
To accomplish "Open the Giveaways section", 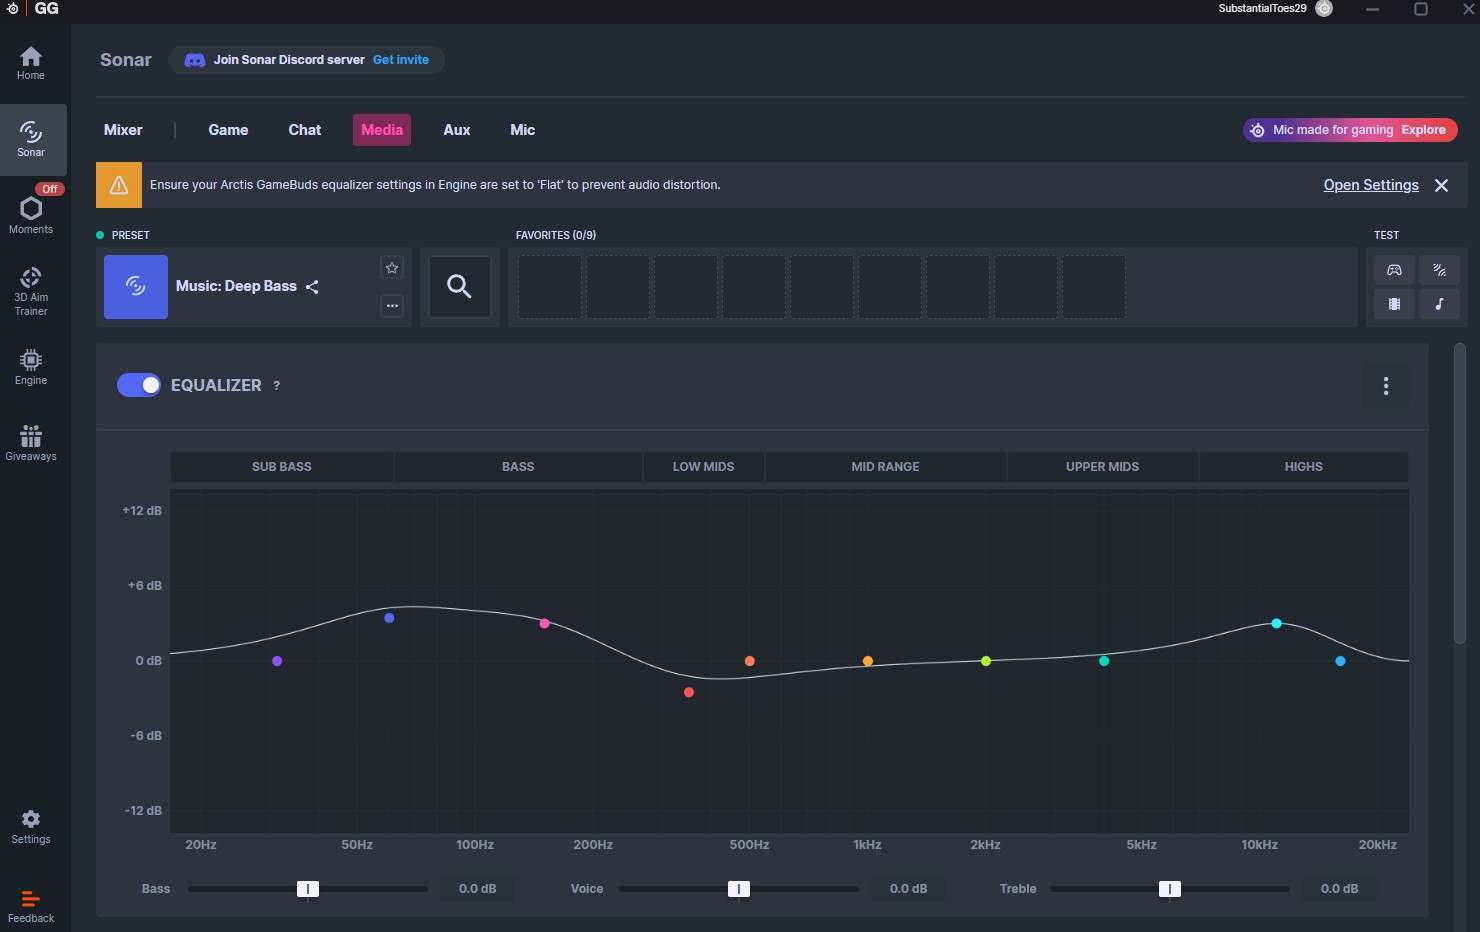I will click(31, 443).
